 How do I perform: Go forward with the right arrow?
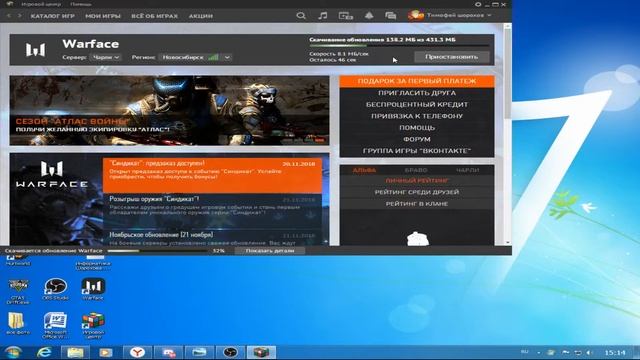click(x=19, y=16)
